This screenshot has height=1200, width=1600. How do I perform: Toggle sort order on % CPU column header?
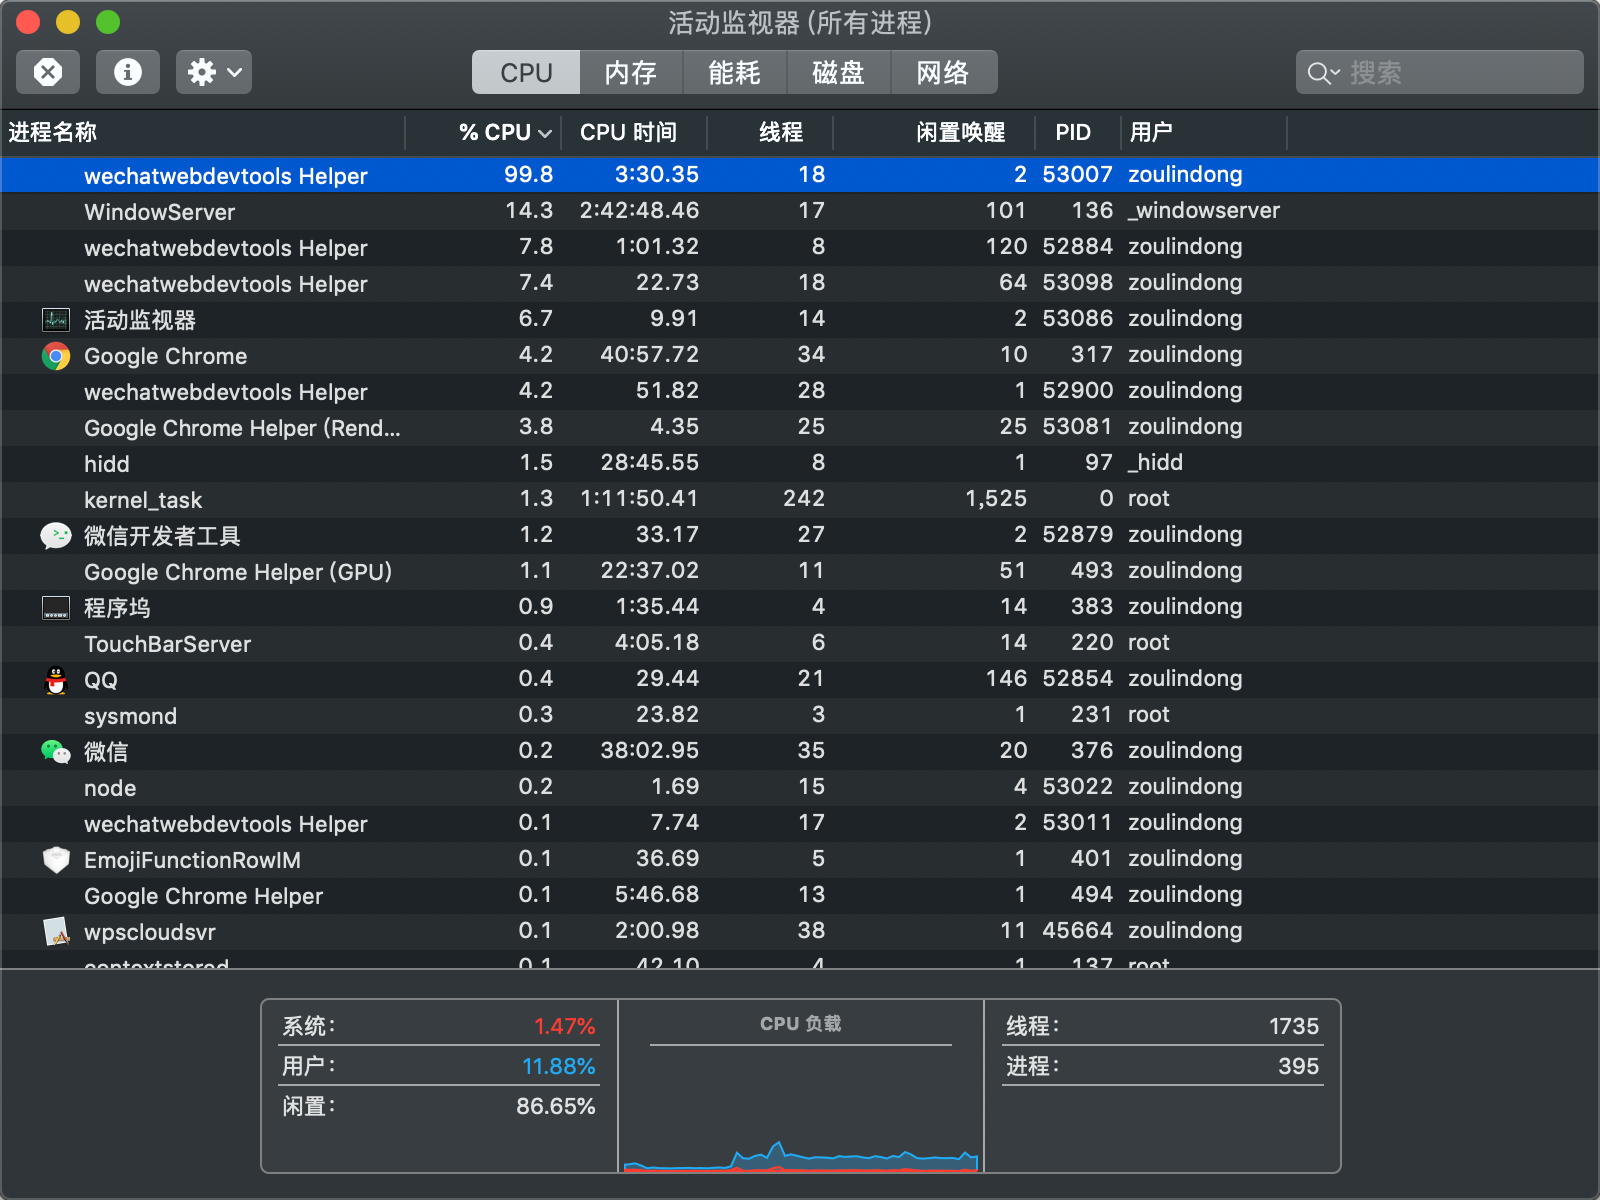[483, 132]
